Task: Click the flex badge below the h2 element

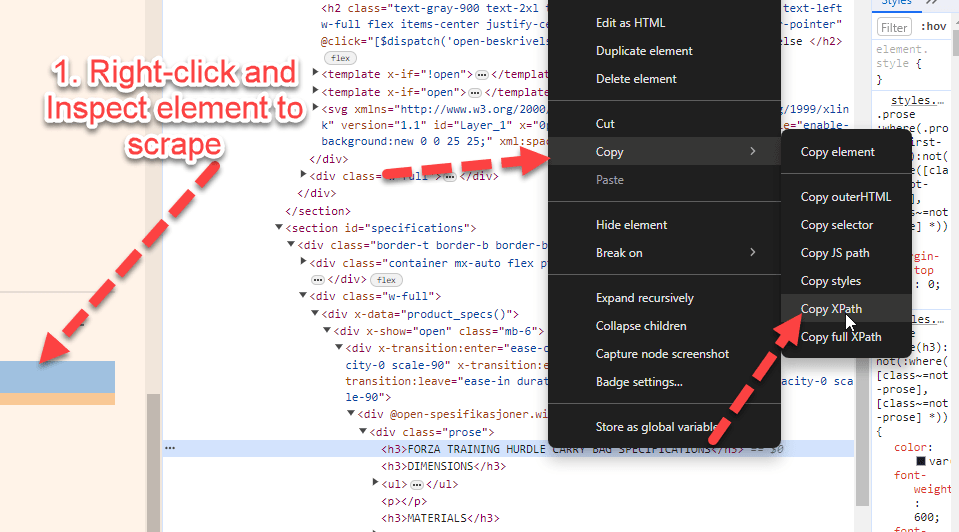Action: click(333, 59)
